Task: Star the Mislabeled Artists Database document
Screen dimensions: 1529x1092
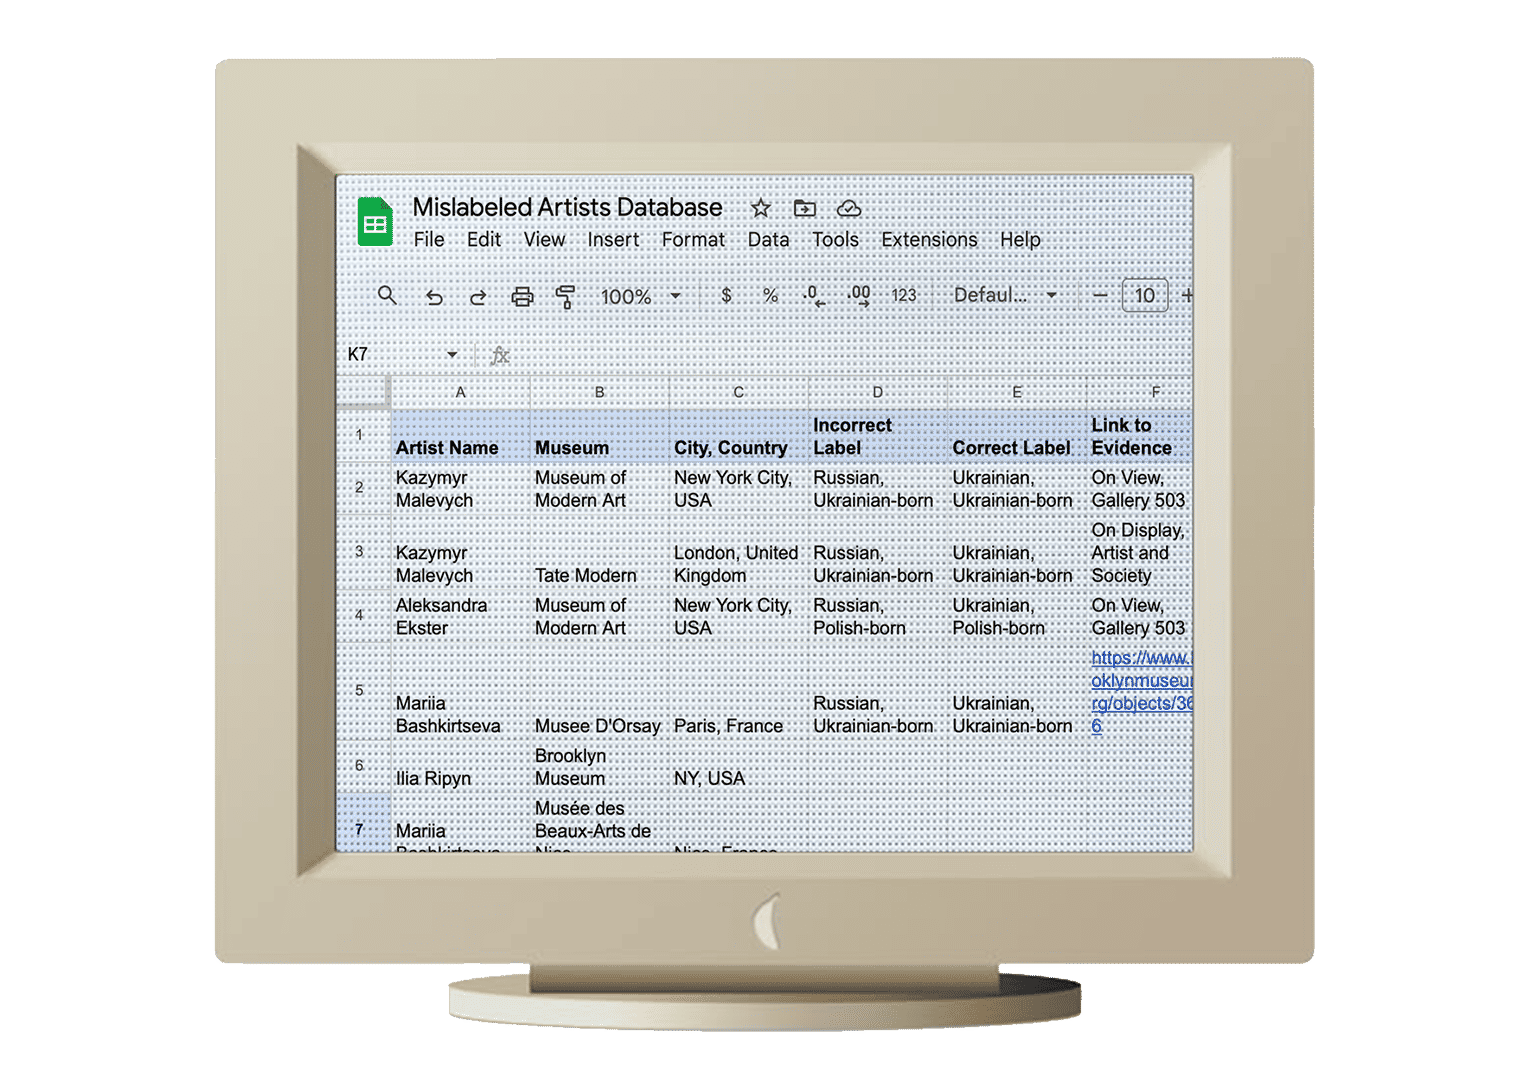Action: tap(761, 208)
